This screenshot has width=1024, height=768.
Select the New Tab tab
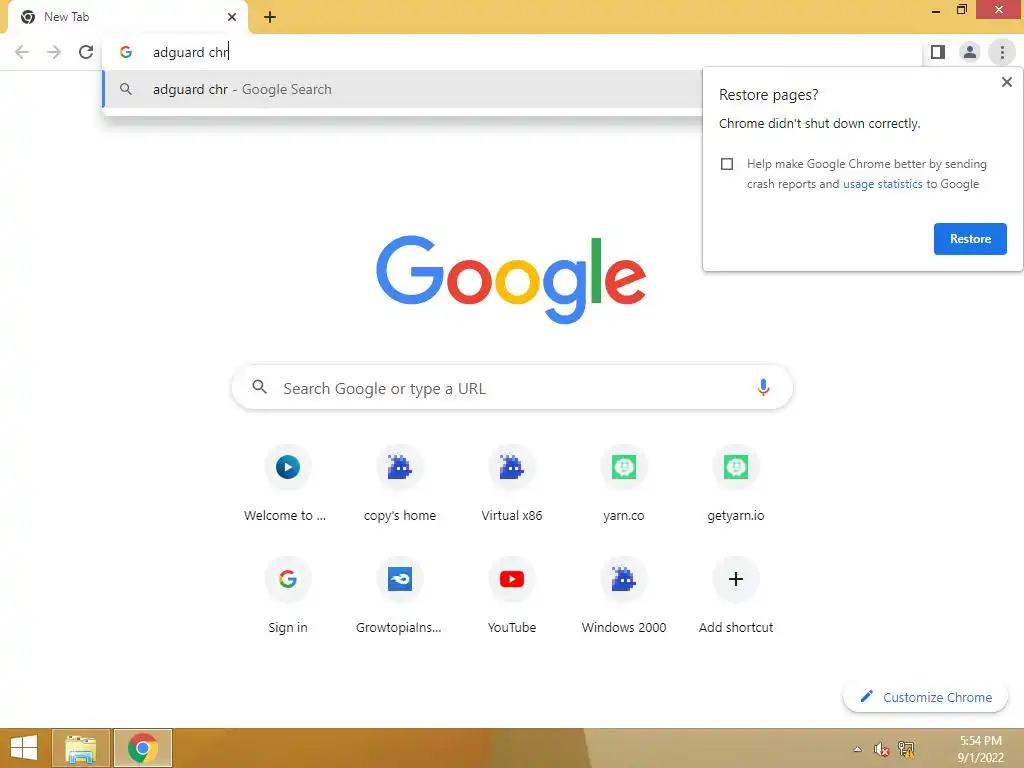pos(127,17)
